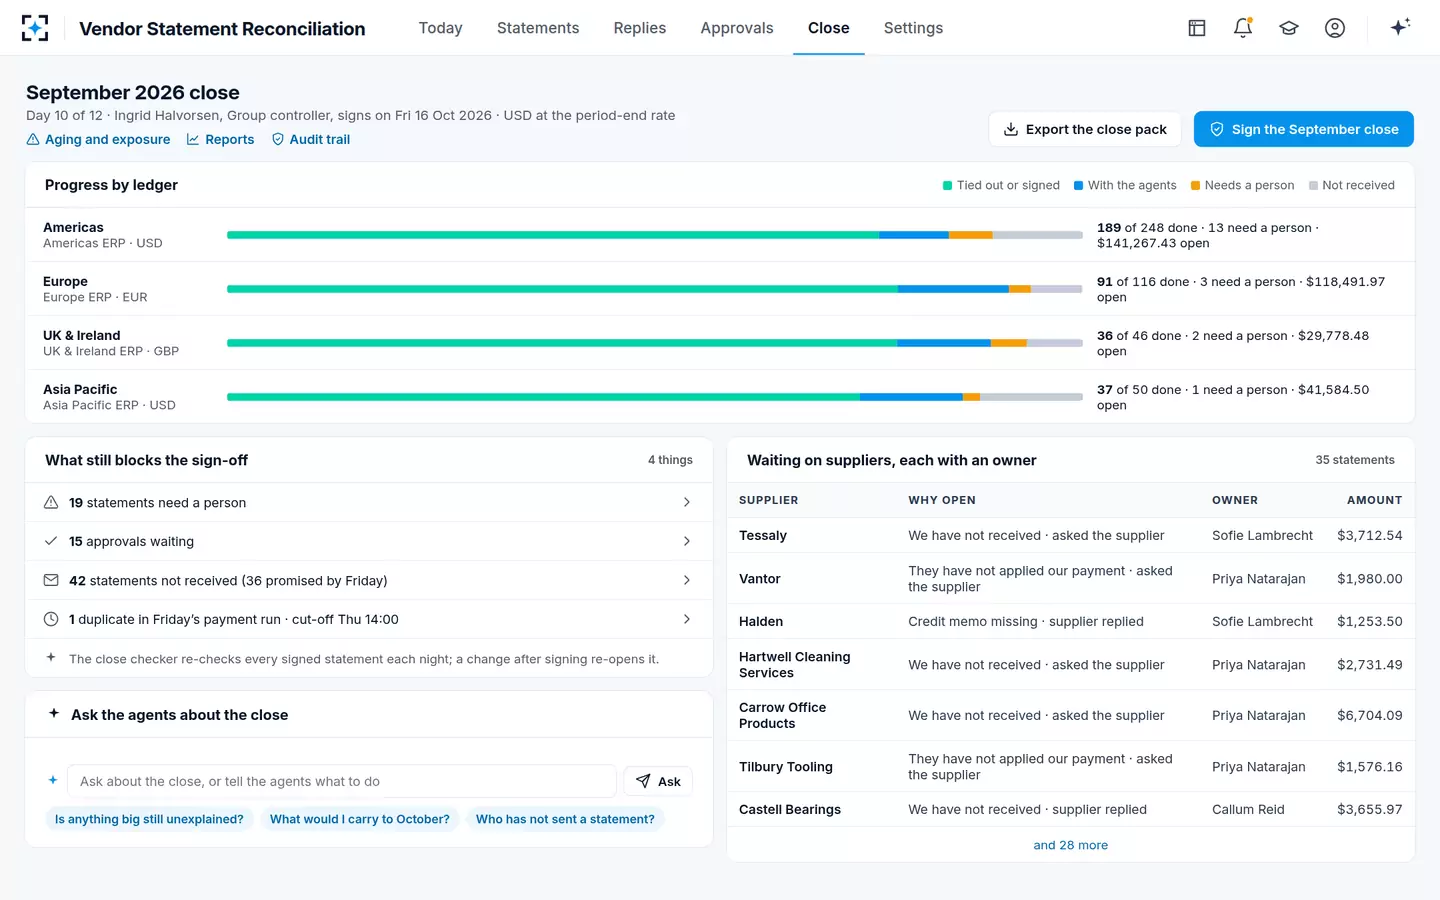1440x900 pixels.
Task: Click the green 'Tied out or signed' legend swatch
Action: (x=947, y=186)
